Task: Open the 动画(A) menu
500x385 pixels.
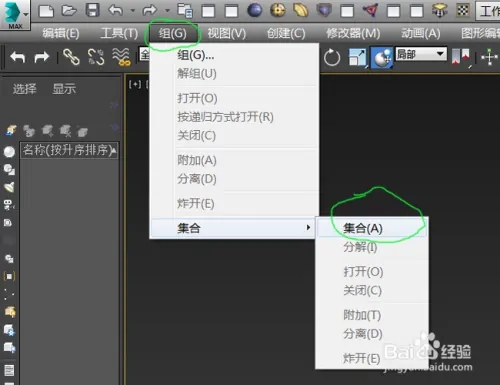Action: click(421, 33)
